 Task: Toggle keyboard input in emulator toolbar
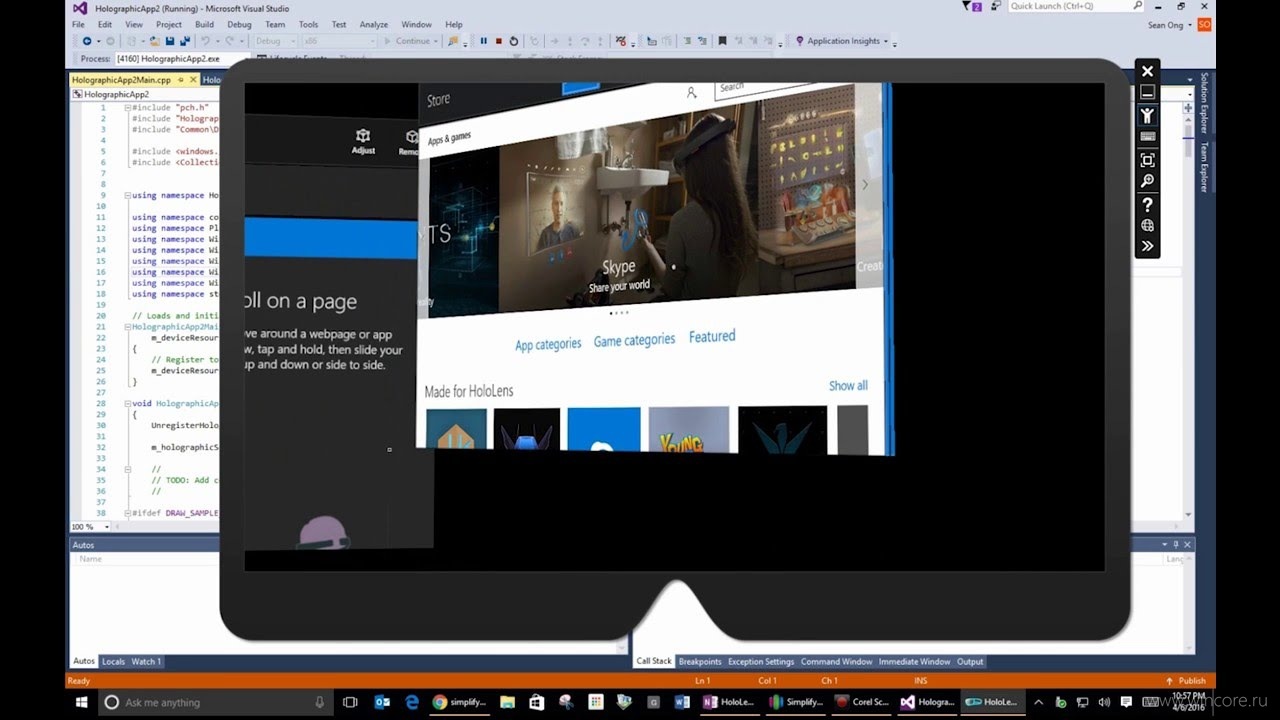pyautogui.click(x=1147, y=137)
